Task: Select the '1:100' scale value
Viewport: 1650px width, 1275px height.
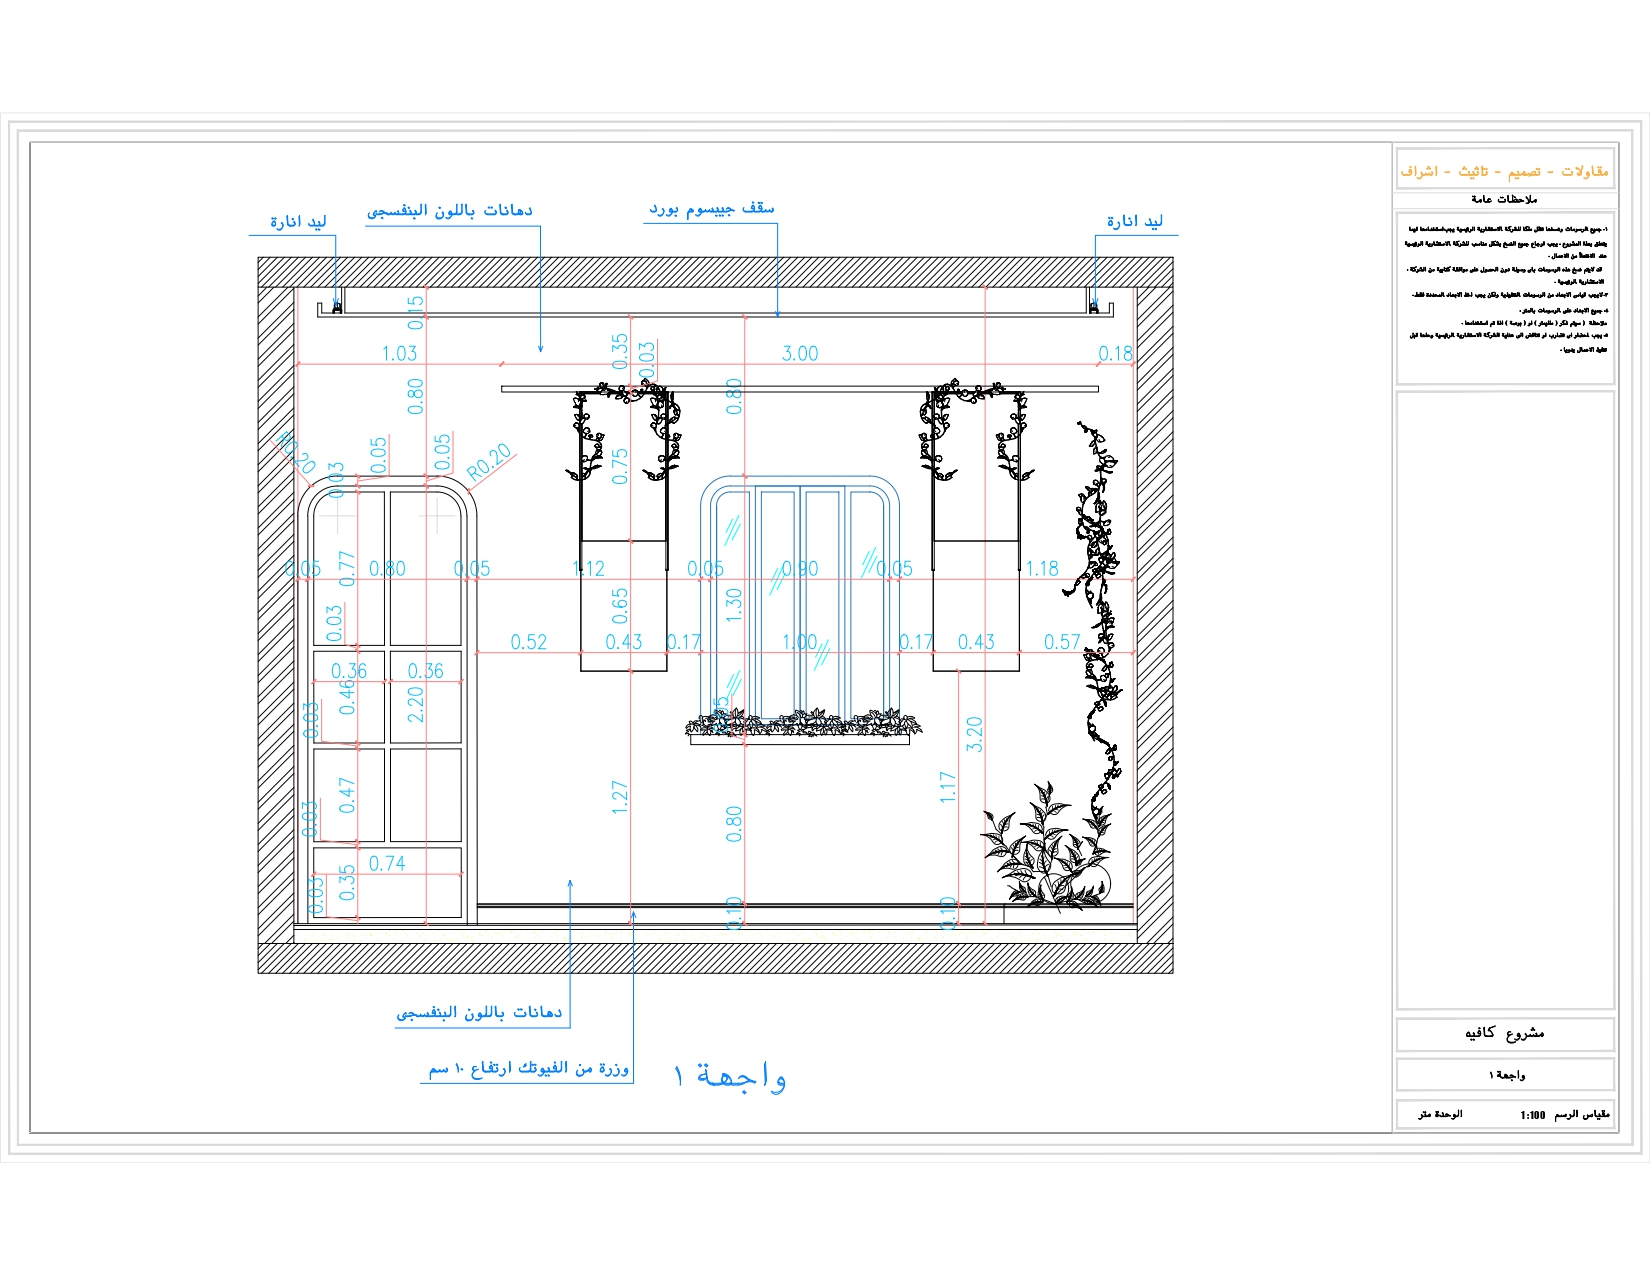Action: click(1533, 1115)
